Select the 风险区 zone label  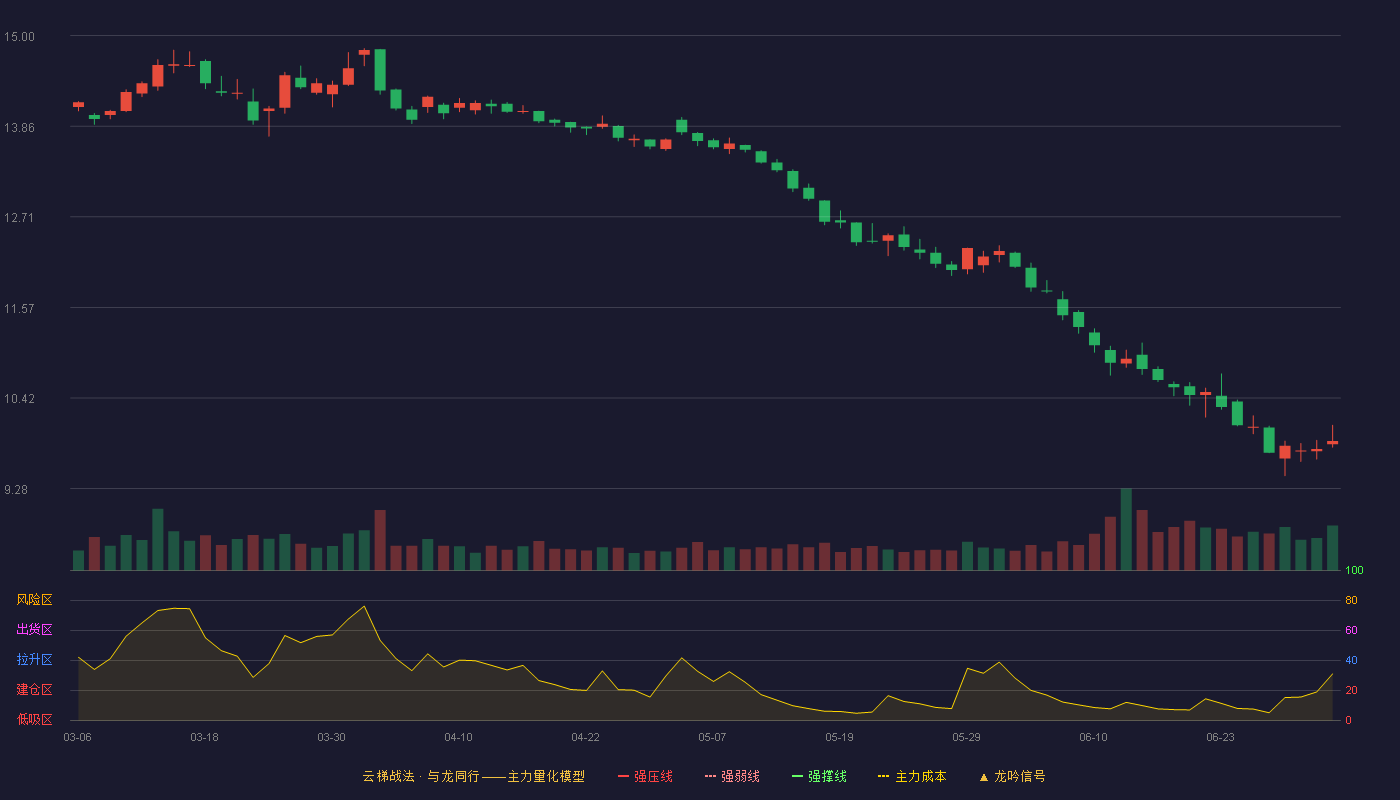pyautogui.click(x=34, y=600)
